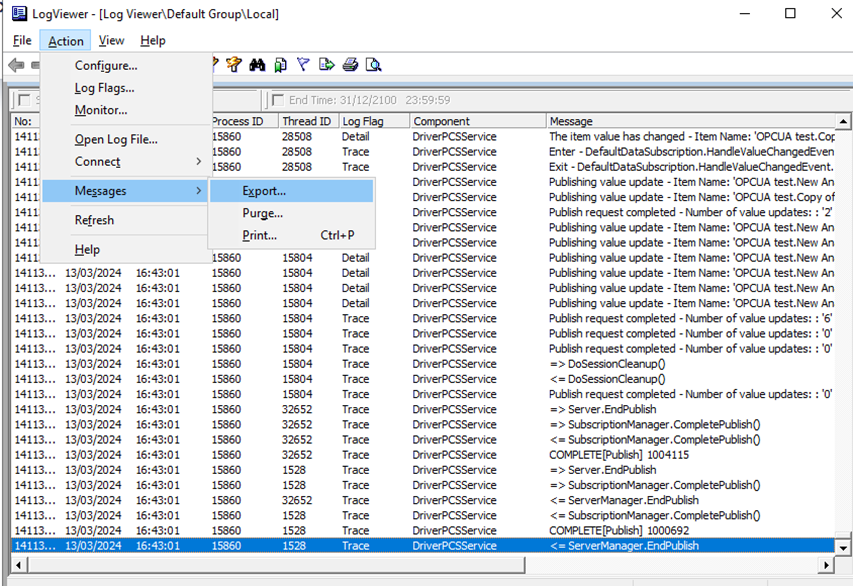853x586 pixels.
Task: Enable the start time checkbox on left
Action: coord(24,100)
